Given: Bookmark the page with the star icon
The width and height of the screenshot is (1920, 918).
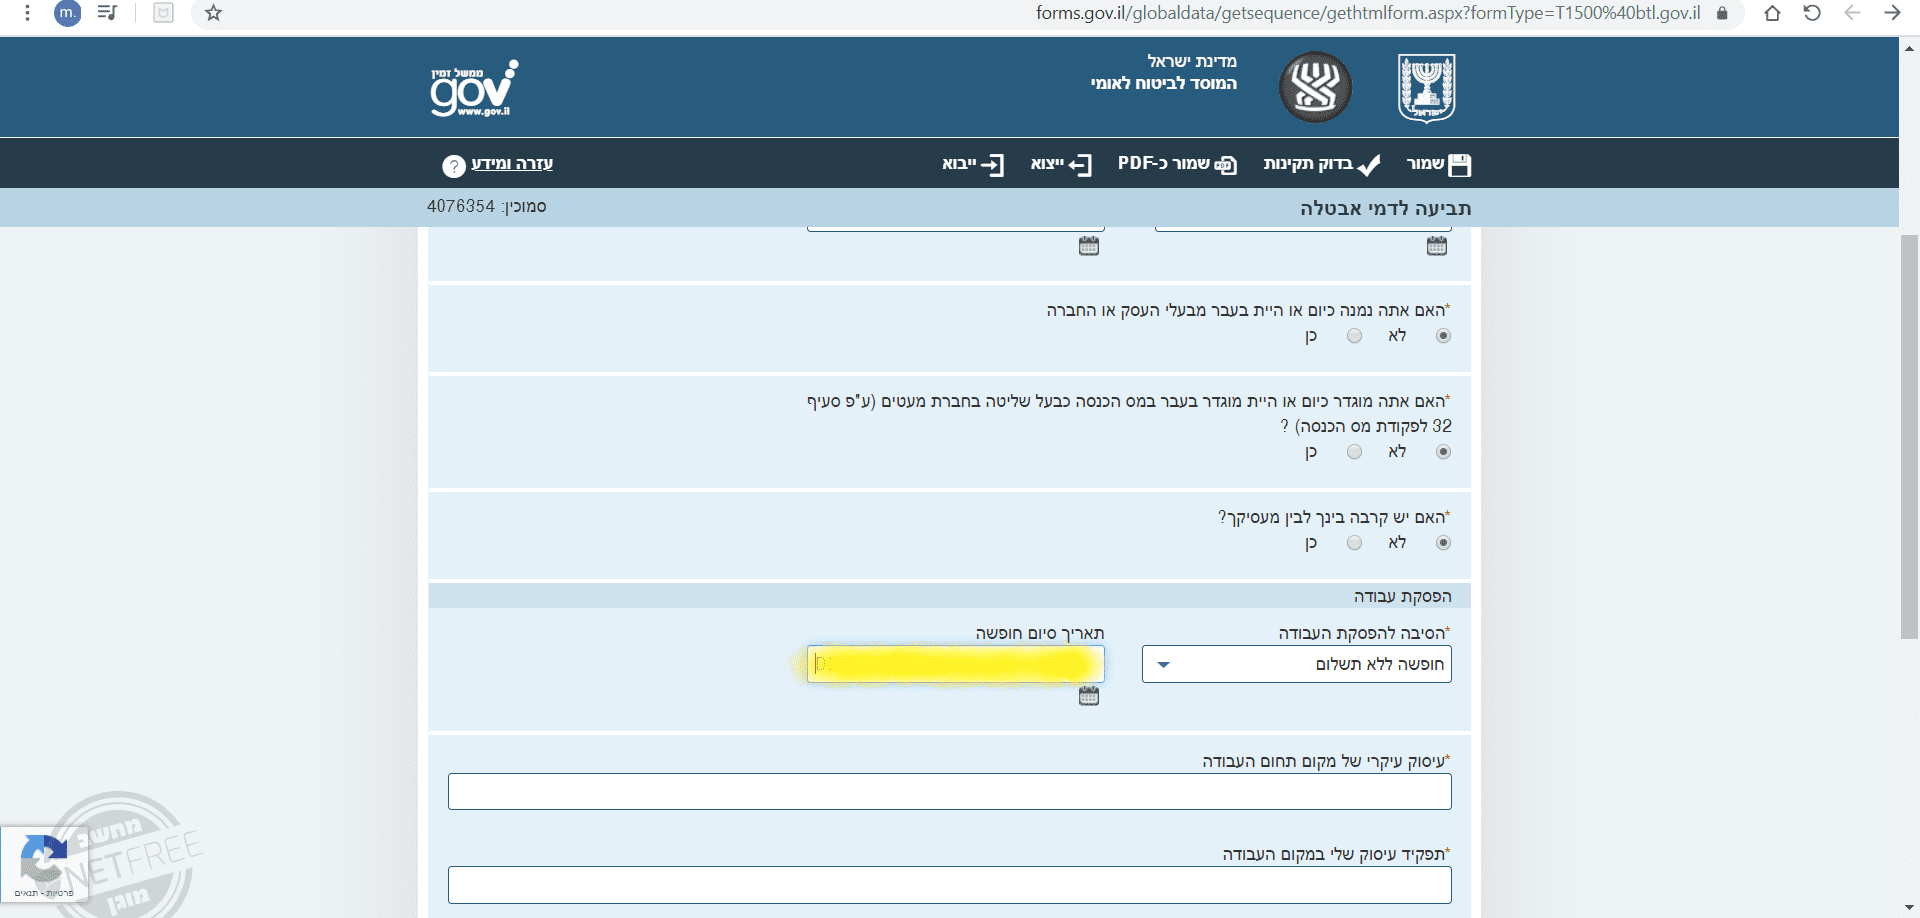Looking at the screenshot, I should tap(213, 13).
